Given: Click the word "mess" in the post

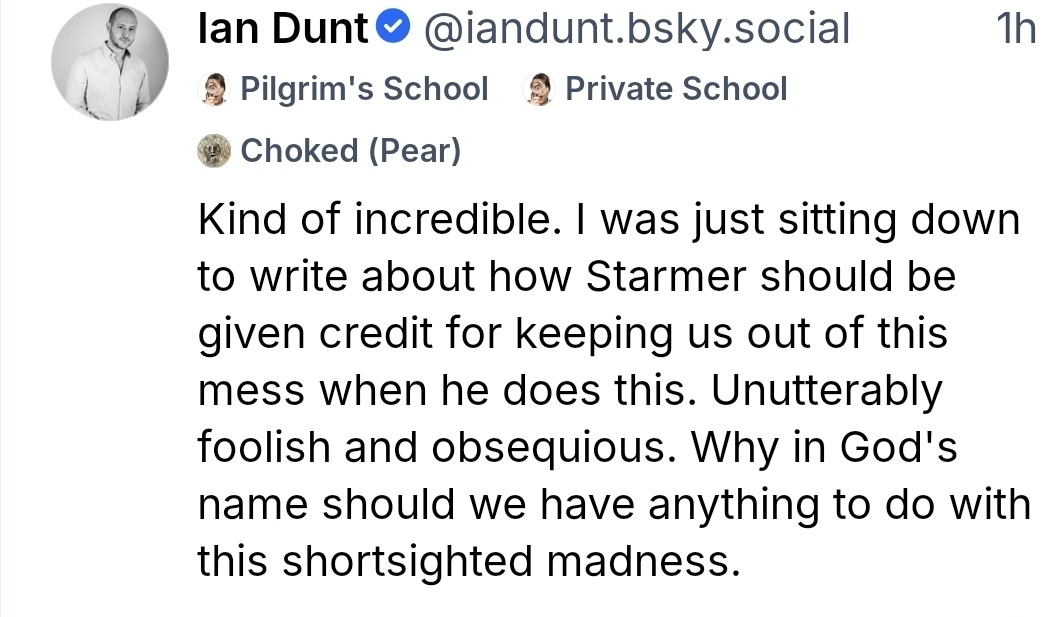Looking at the screenshot, I should (x=250, y=391).
